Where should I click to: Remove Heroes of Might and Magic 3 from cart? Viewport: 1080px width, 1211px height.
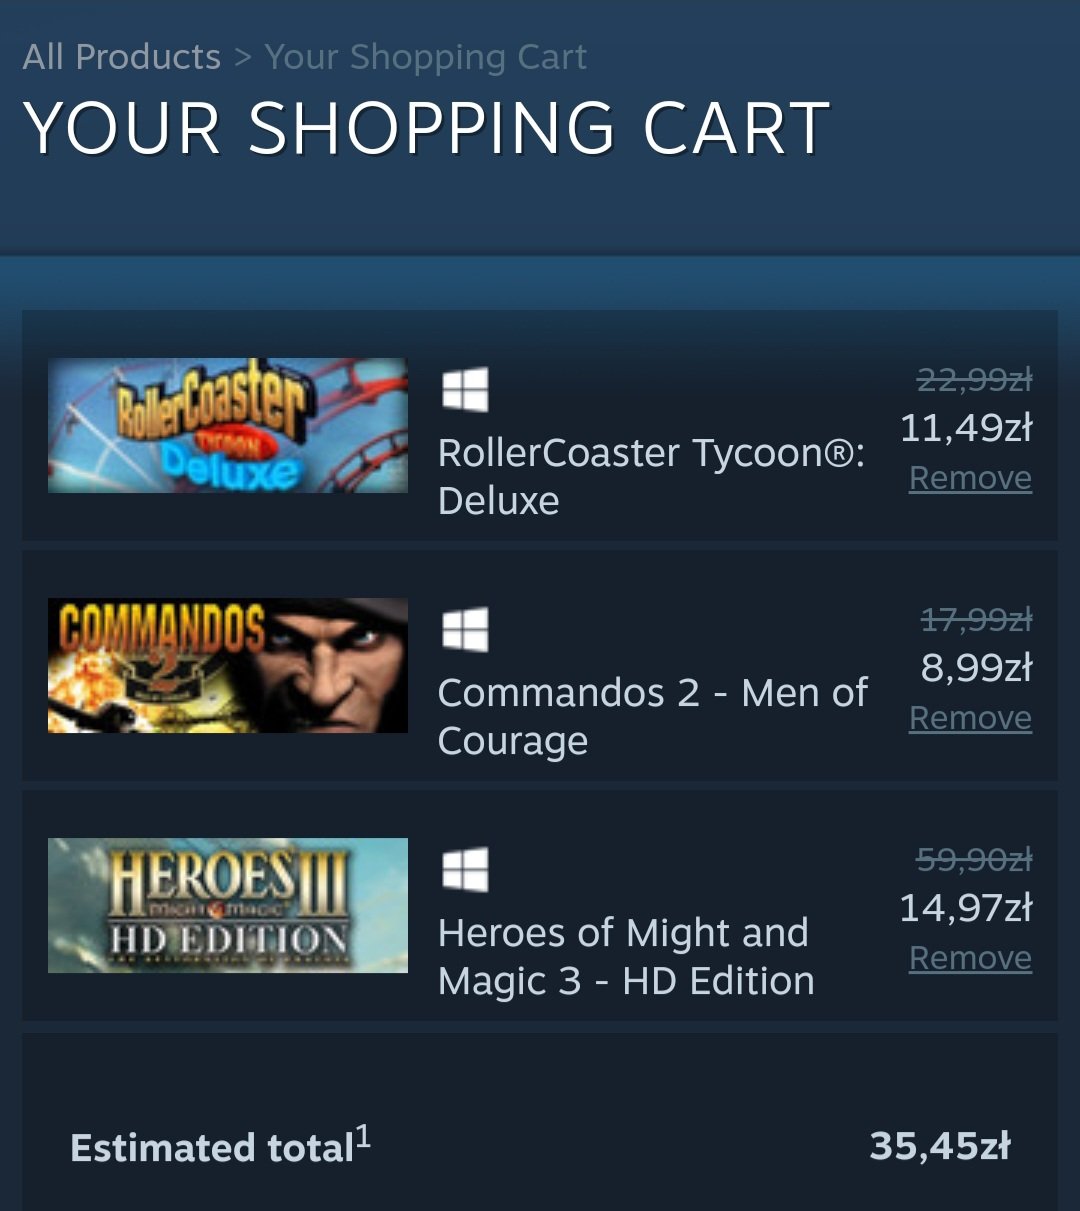[x=970, y=958]
